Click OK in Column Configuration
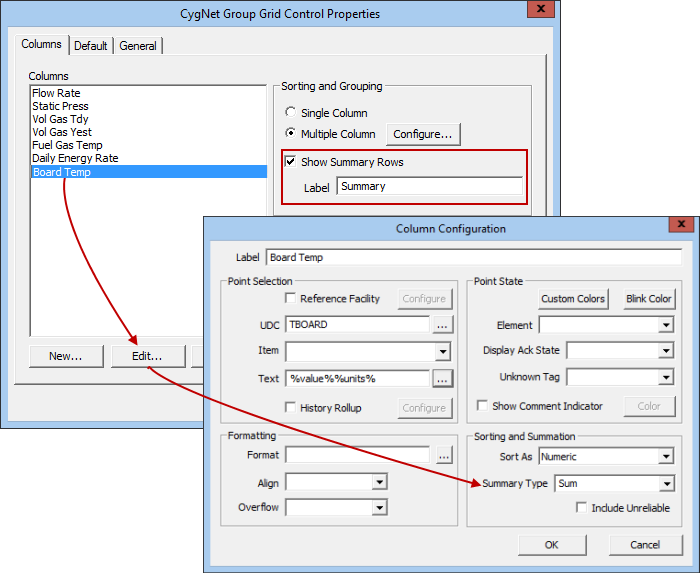The width and height of the screenshot is (700, 573). (552, 545)
